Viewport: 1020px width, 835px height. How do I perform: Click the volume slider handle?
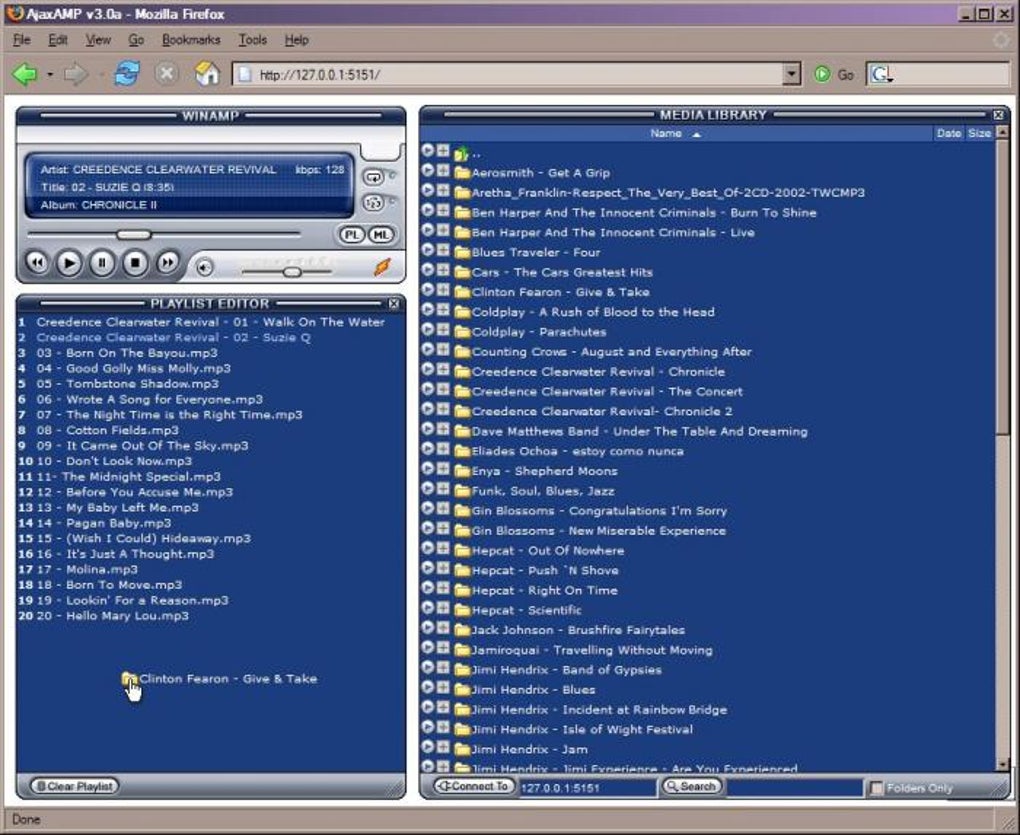pos(292,272)
